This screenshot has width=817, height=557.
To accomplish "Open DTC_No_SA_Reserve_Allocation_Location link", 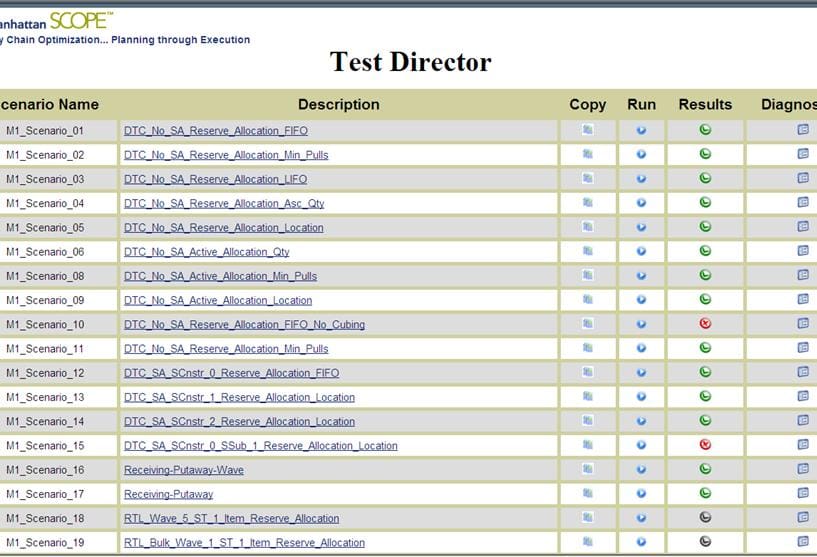I will pyautogui.click(x=224, y=228).
